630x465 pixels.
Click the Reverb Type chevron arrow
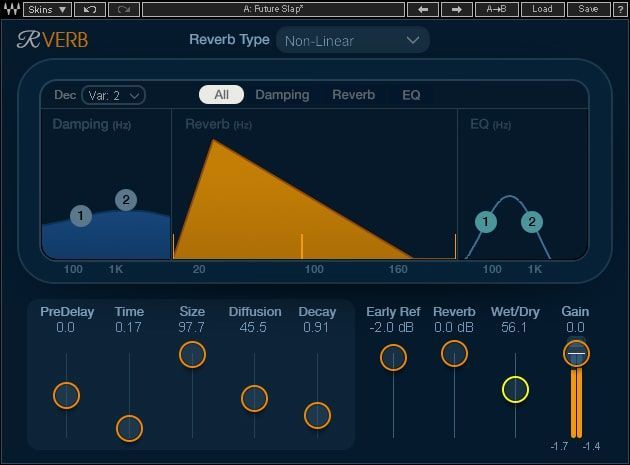pyautogui.click(x=413, y=40)
